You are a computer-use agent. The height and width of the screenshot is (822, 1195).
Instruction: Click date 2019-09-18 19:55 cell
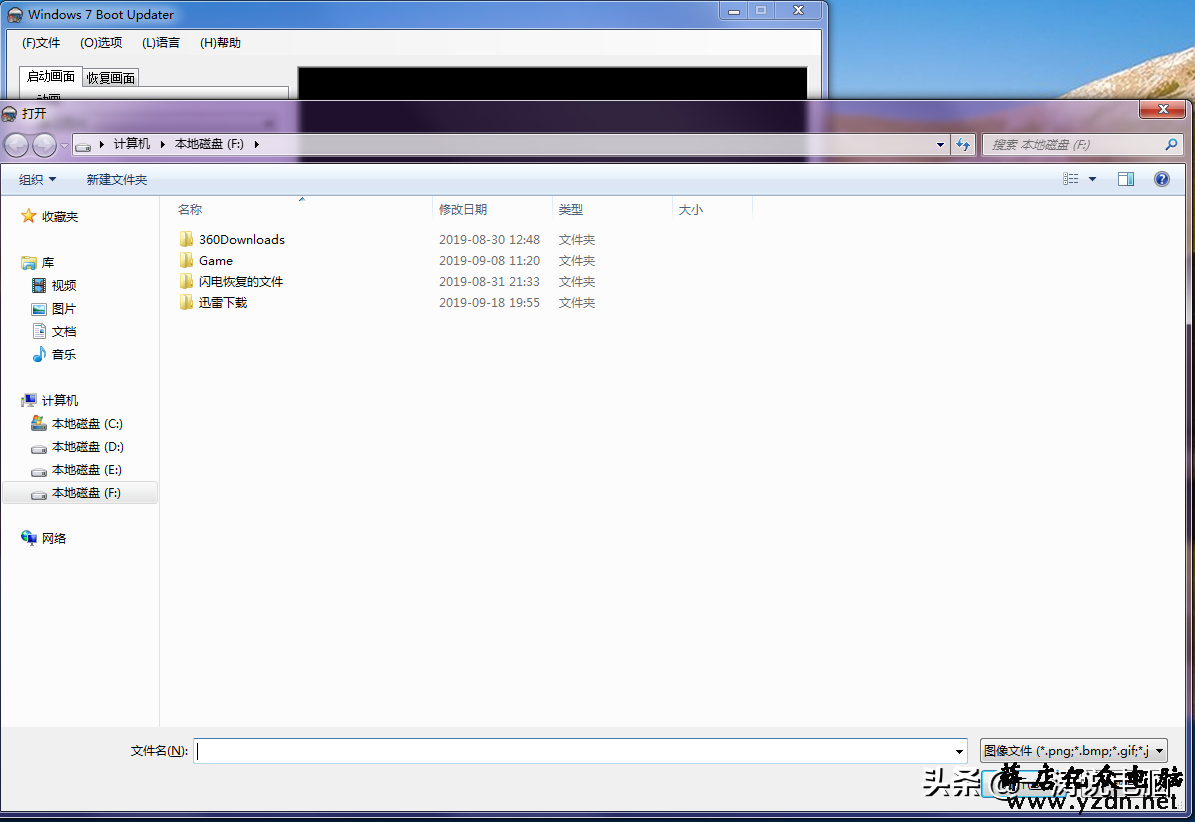point(489,302)
